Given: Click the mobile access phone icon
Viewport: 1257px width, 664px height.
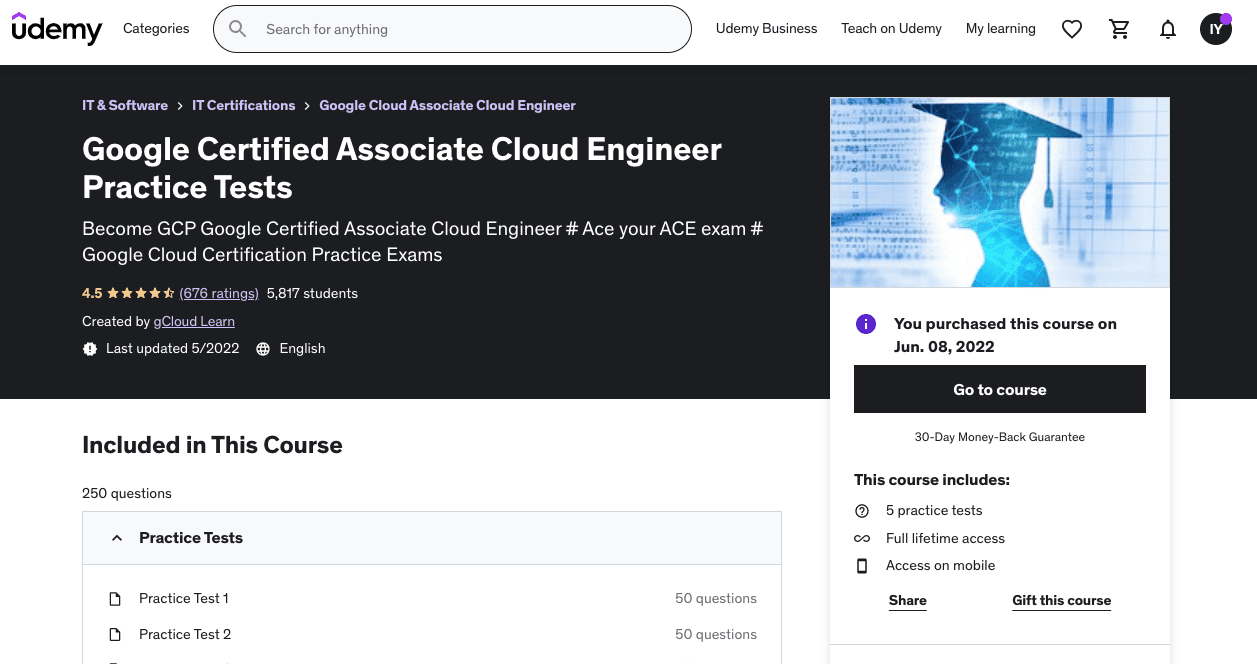Looking at the screenshot, I should [862, 566].
